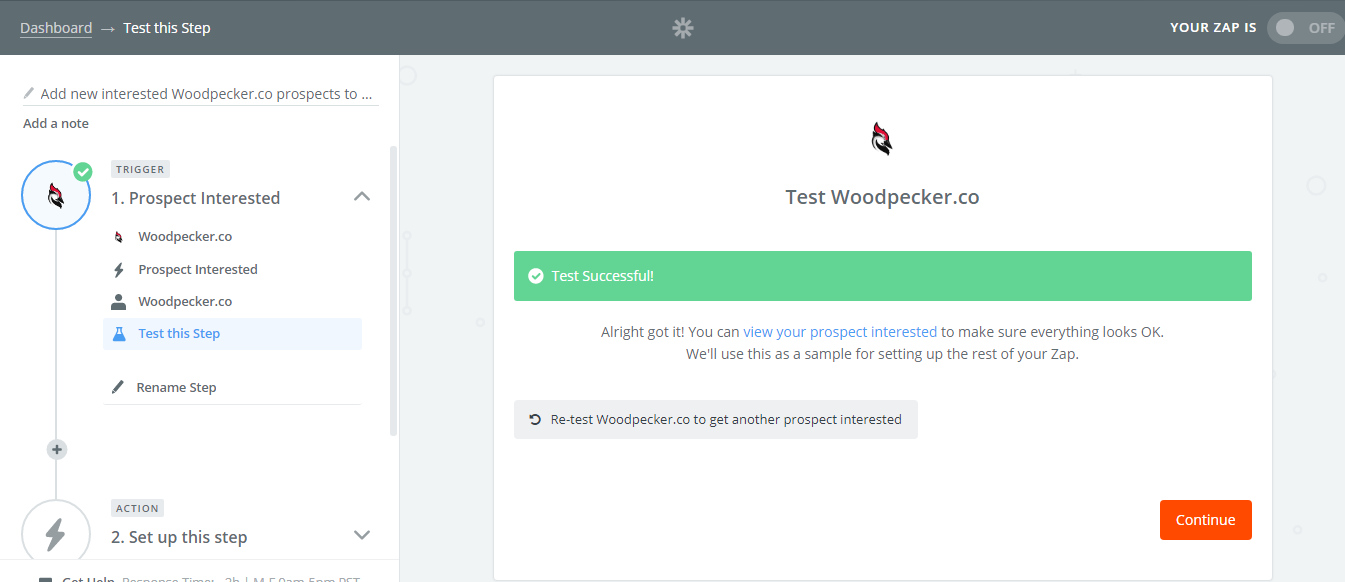Select the Woodpecker.co account menu item

point(185,301)
